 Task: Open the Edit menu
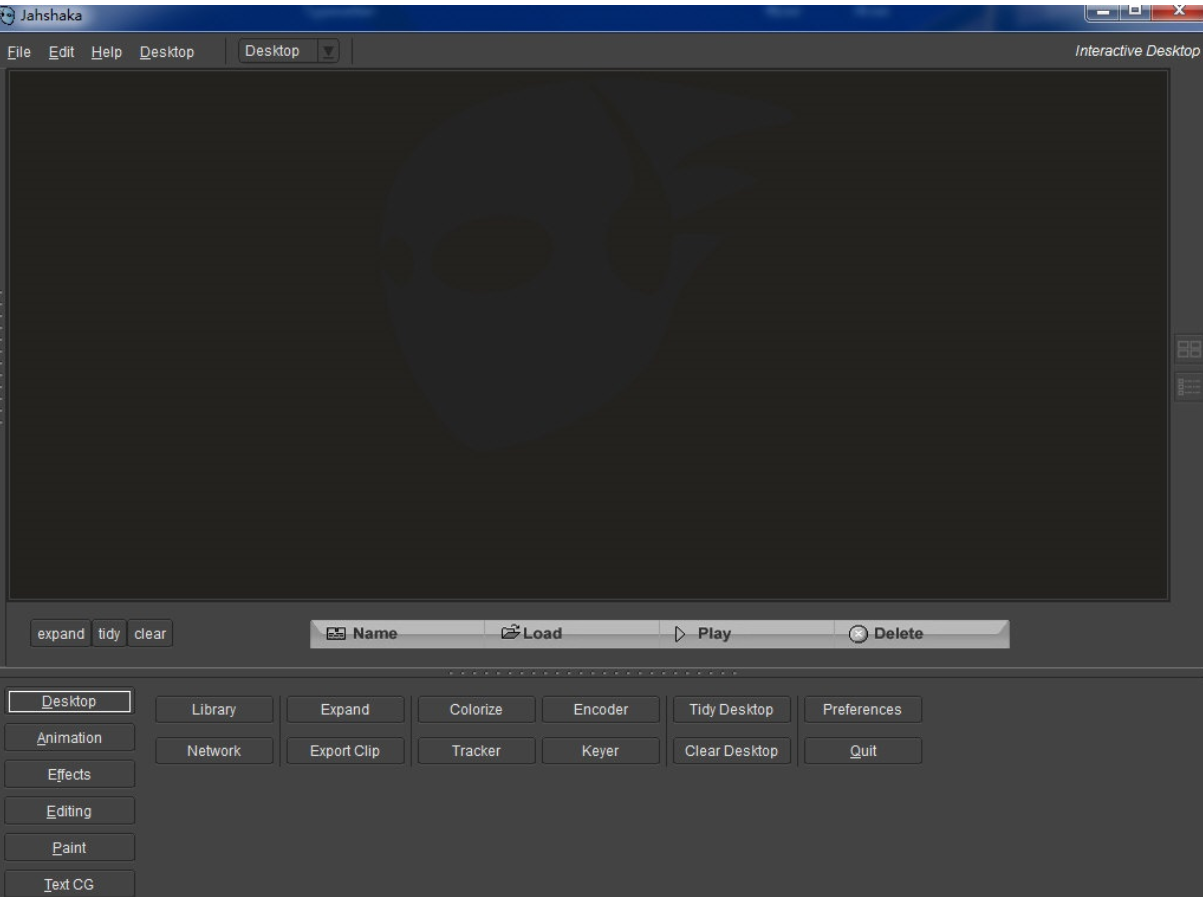(x=62, y=52)
